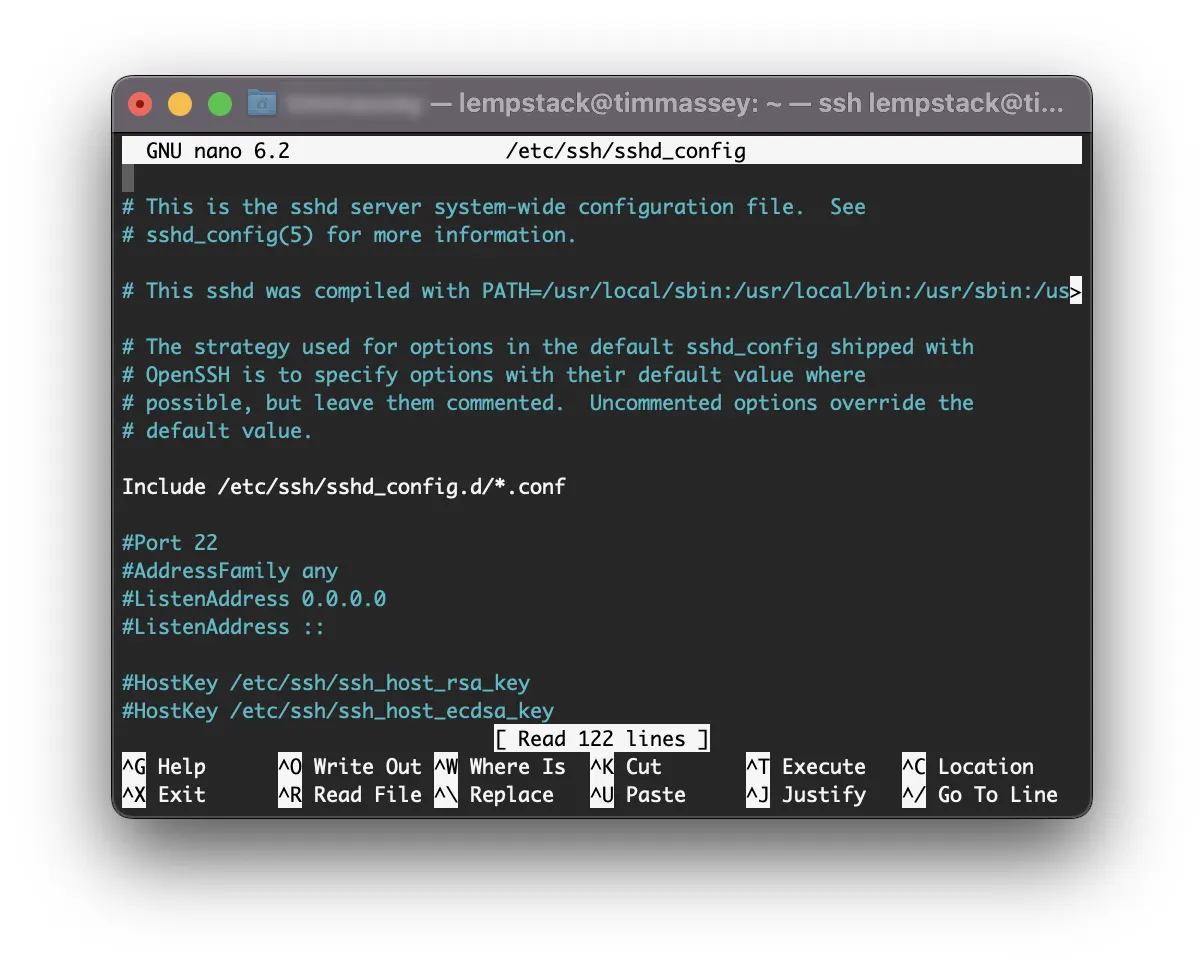Viewport: 1204px width, 966px height.
Task: Click the sshd_config(5) for more information line
Action: click(350, 235)
